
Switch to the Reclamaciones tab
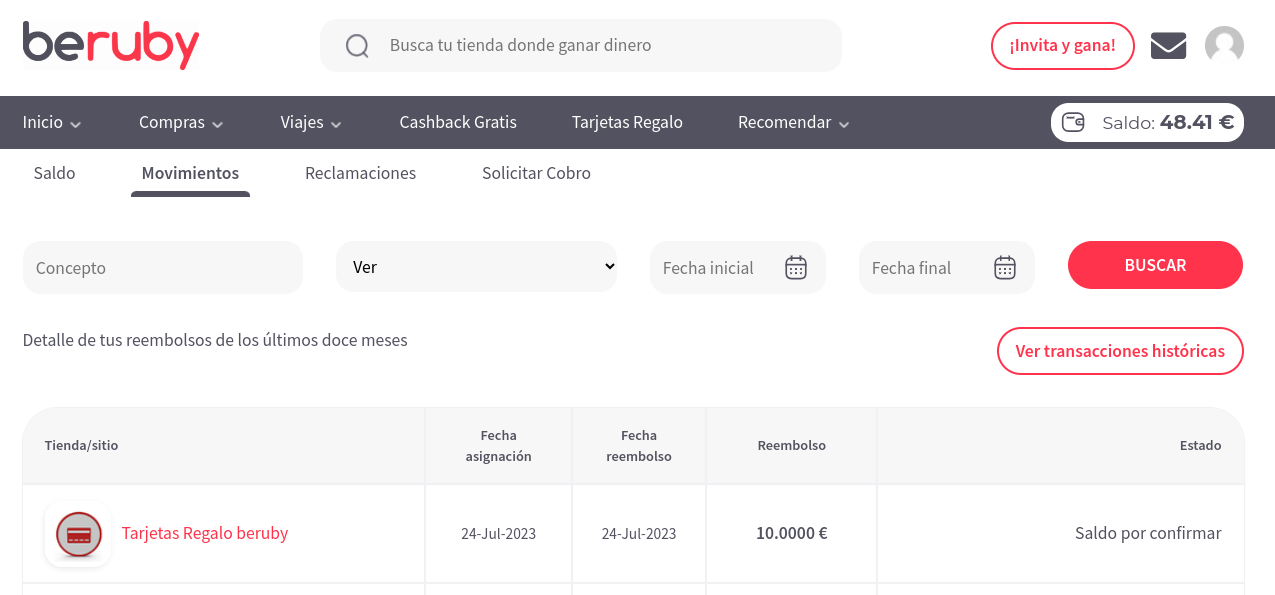click(x=360, y=173)
